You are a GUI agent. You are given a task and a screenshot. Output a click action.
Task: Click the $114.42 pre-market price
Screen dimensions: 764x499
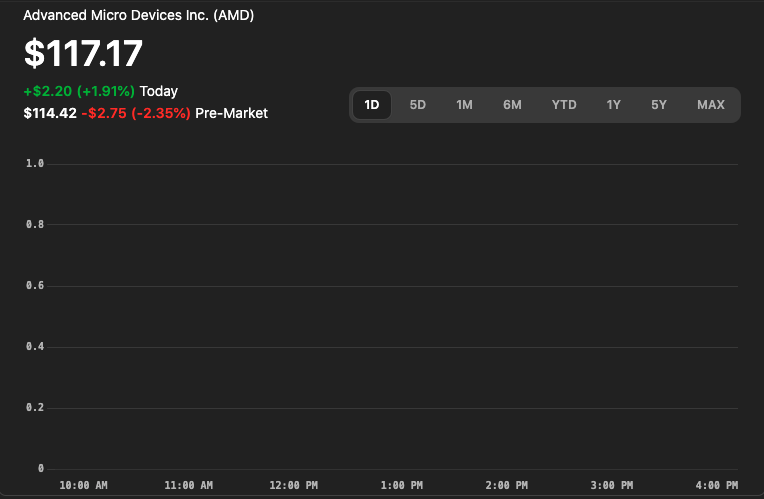[50, 113]
